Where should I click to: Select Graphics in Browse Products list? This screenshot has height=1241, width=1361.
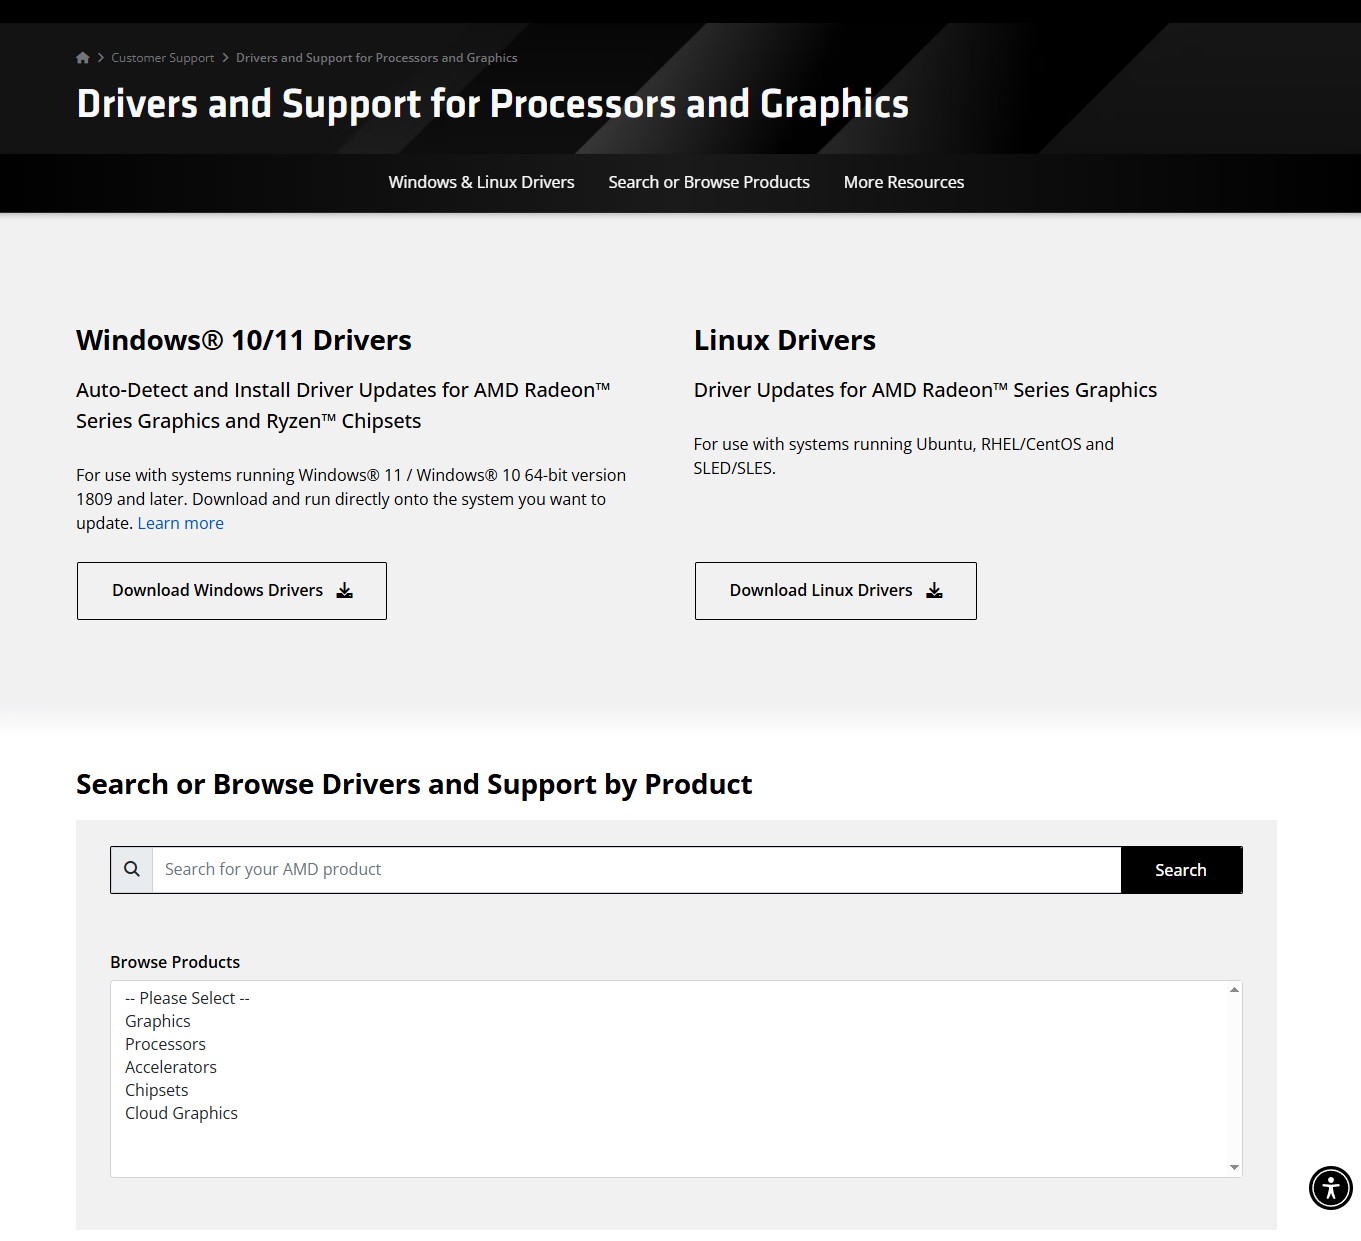pyautogui.click(x=669, y=1021)
